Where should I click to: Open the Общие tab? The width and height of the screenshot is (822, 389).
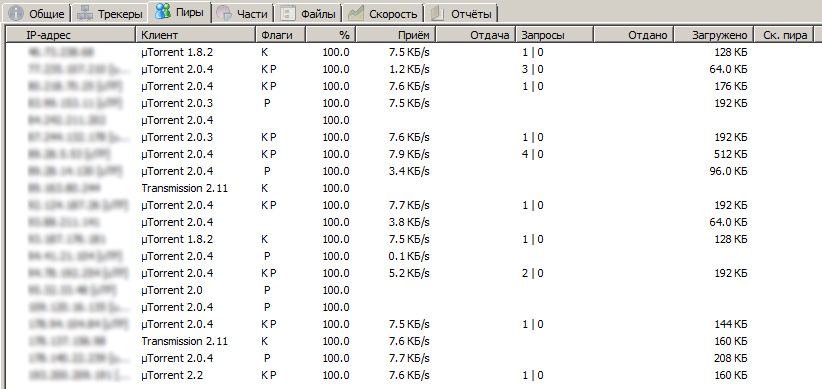pos(37,14)
